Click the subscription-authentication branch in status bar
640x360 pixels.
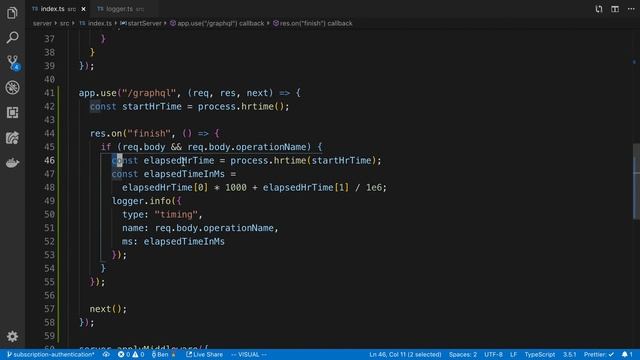(x=51, y=354)
